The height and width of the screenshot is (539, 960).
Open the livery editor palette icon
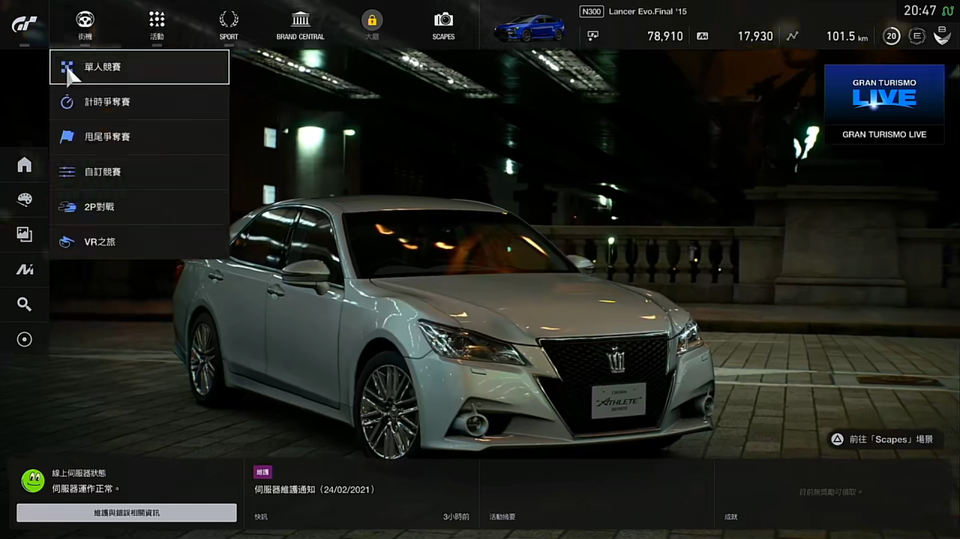24,199
